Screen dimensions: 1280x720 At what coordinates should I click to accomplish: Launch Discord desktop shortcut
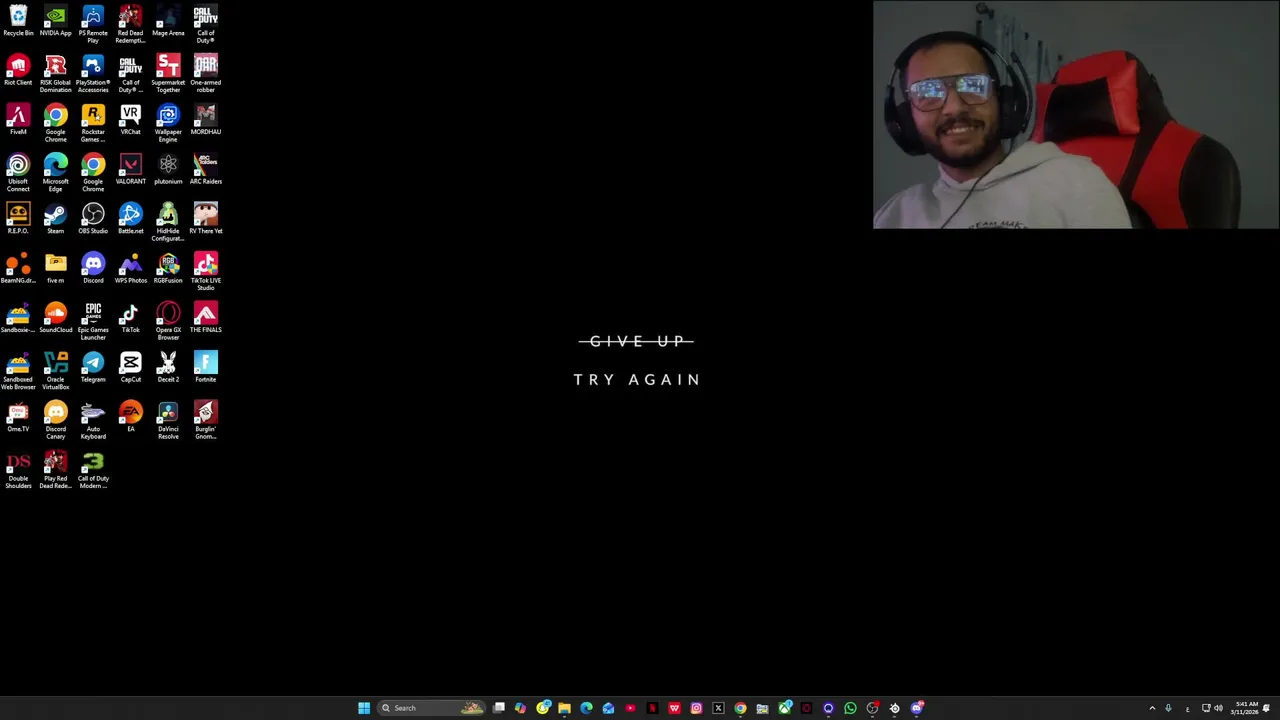[x=93, y=269]
